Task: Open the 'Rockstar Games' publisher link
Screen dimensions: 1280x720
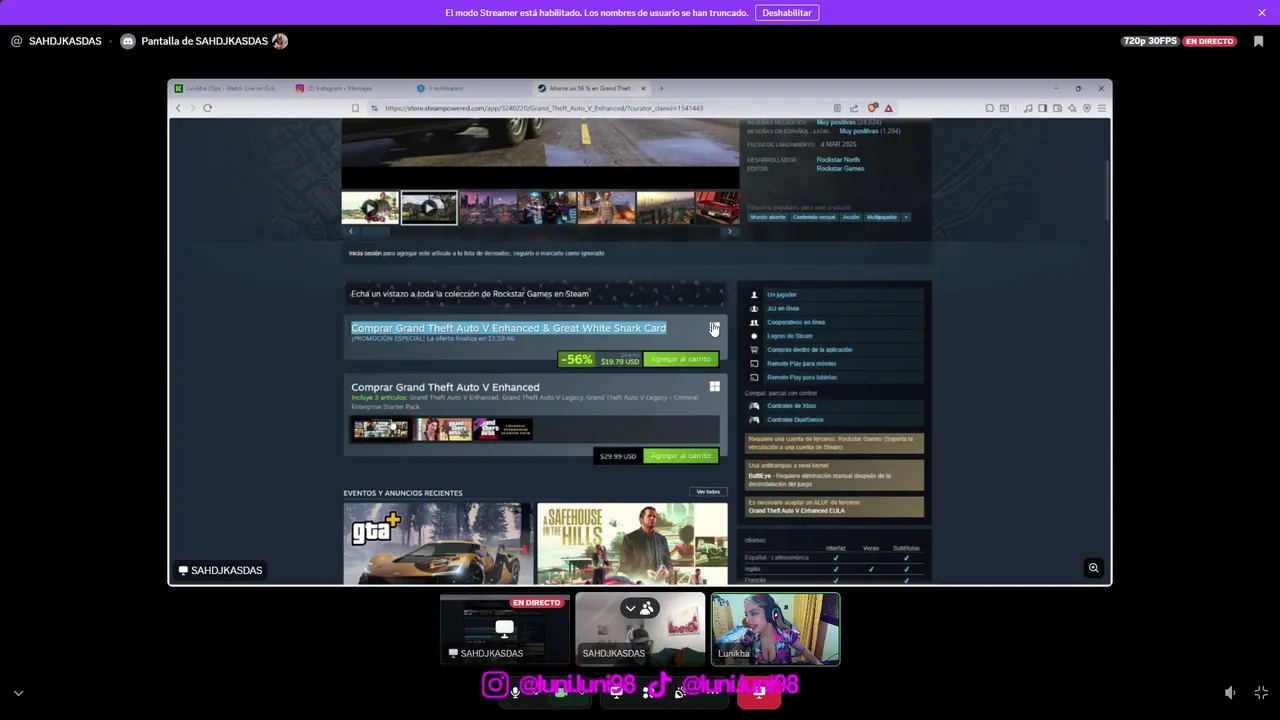Action: (x=840, y=169)
